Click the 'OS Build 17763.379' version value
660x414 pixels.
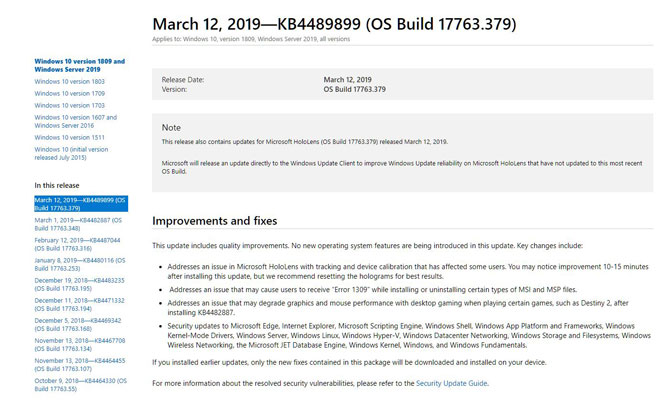pos(354,89)
